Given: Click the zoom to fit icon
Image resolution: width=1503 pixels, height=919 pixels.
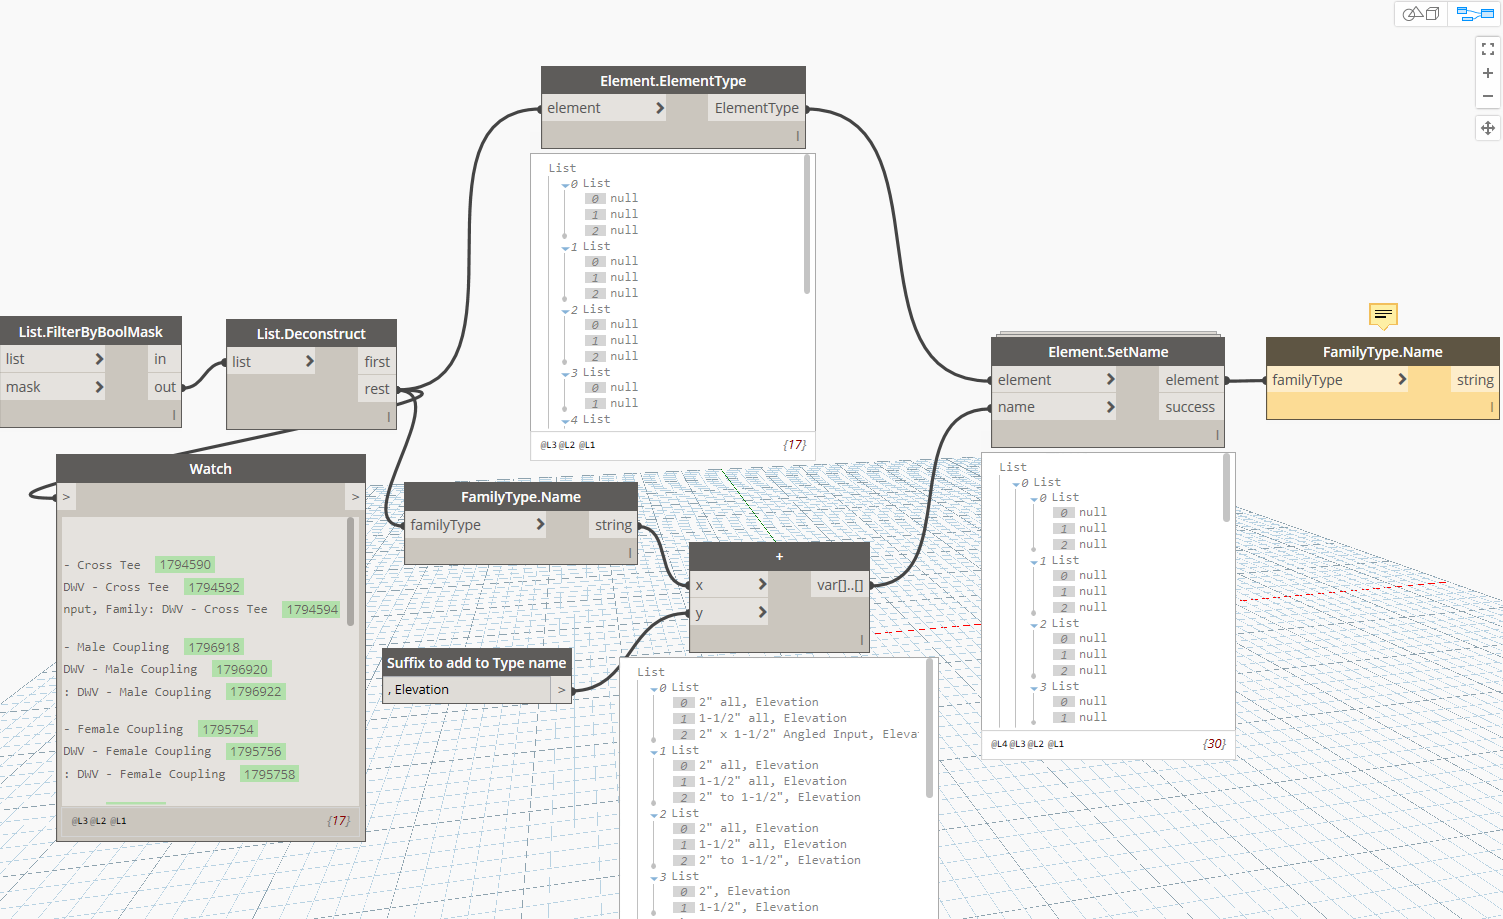Looking at the screenshot, I should [x=1488, y=48].
